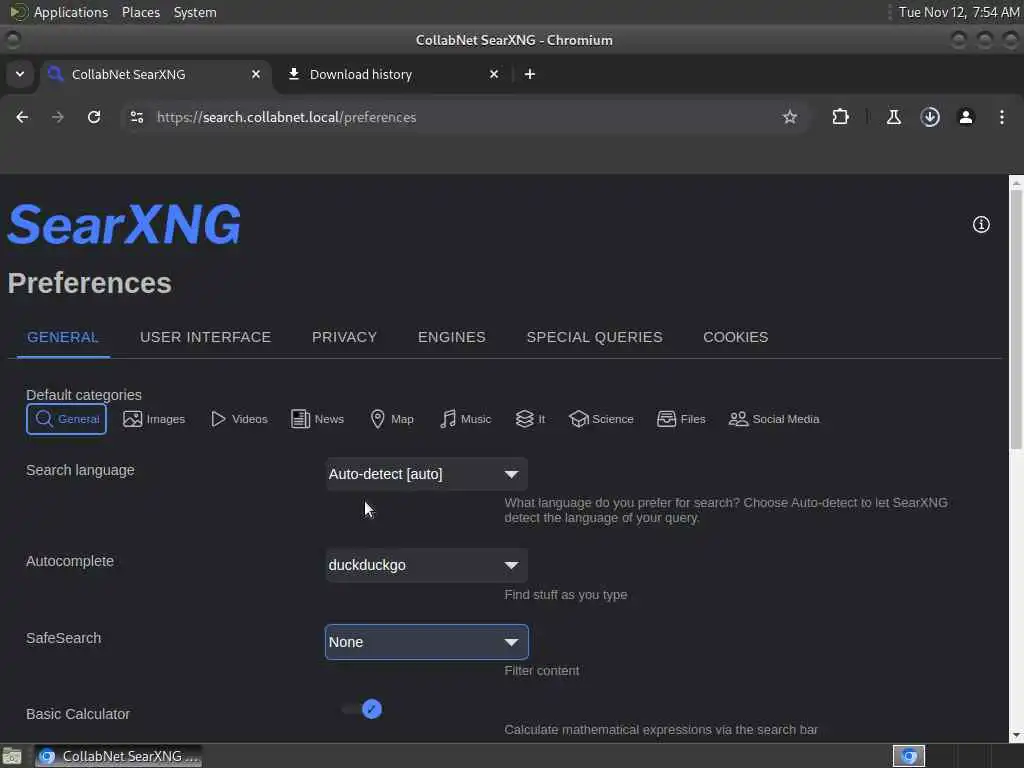Open the Applications menu
Image resolution: width=1024 pixels, height=768 pixels.
[71, 12]
